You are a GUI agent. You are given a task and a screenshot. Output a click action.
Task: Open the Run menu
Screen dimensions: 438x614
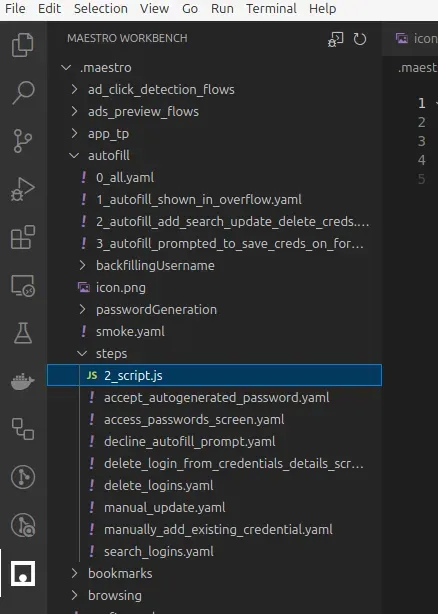[x=222, y=9]
